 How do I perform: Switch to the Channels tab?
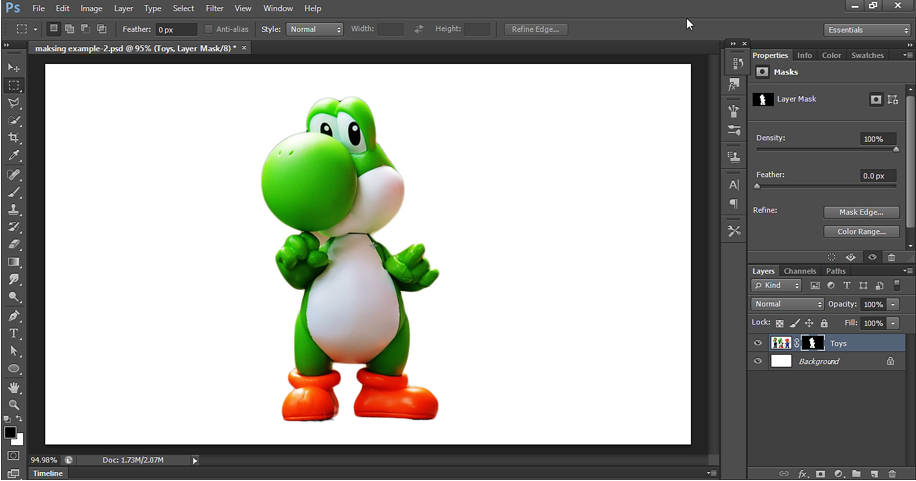800,271
